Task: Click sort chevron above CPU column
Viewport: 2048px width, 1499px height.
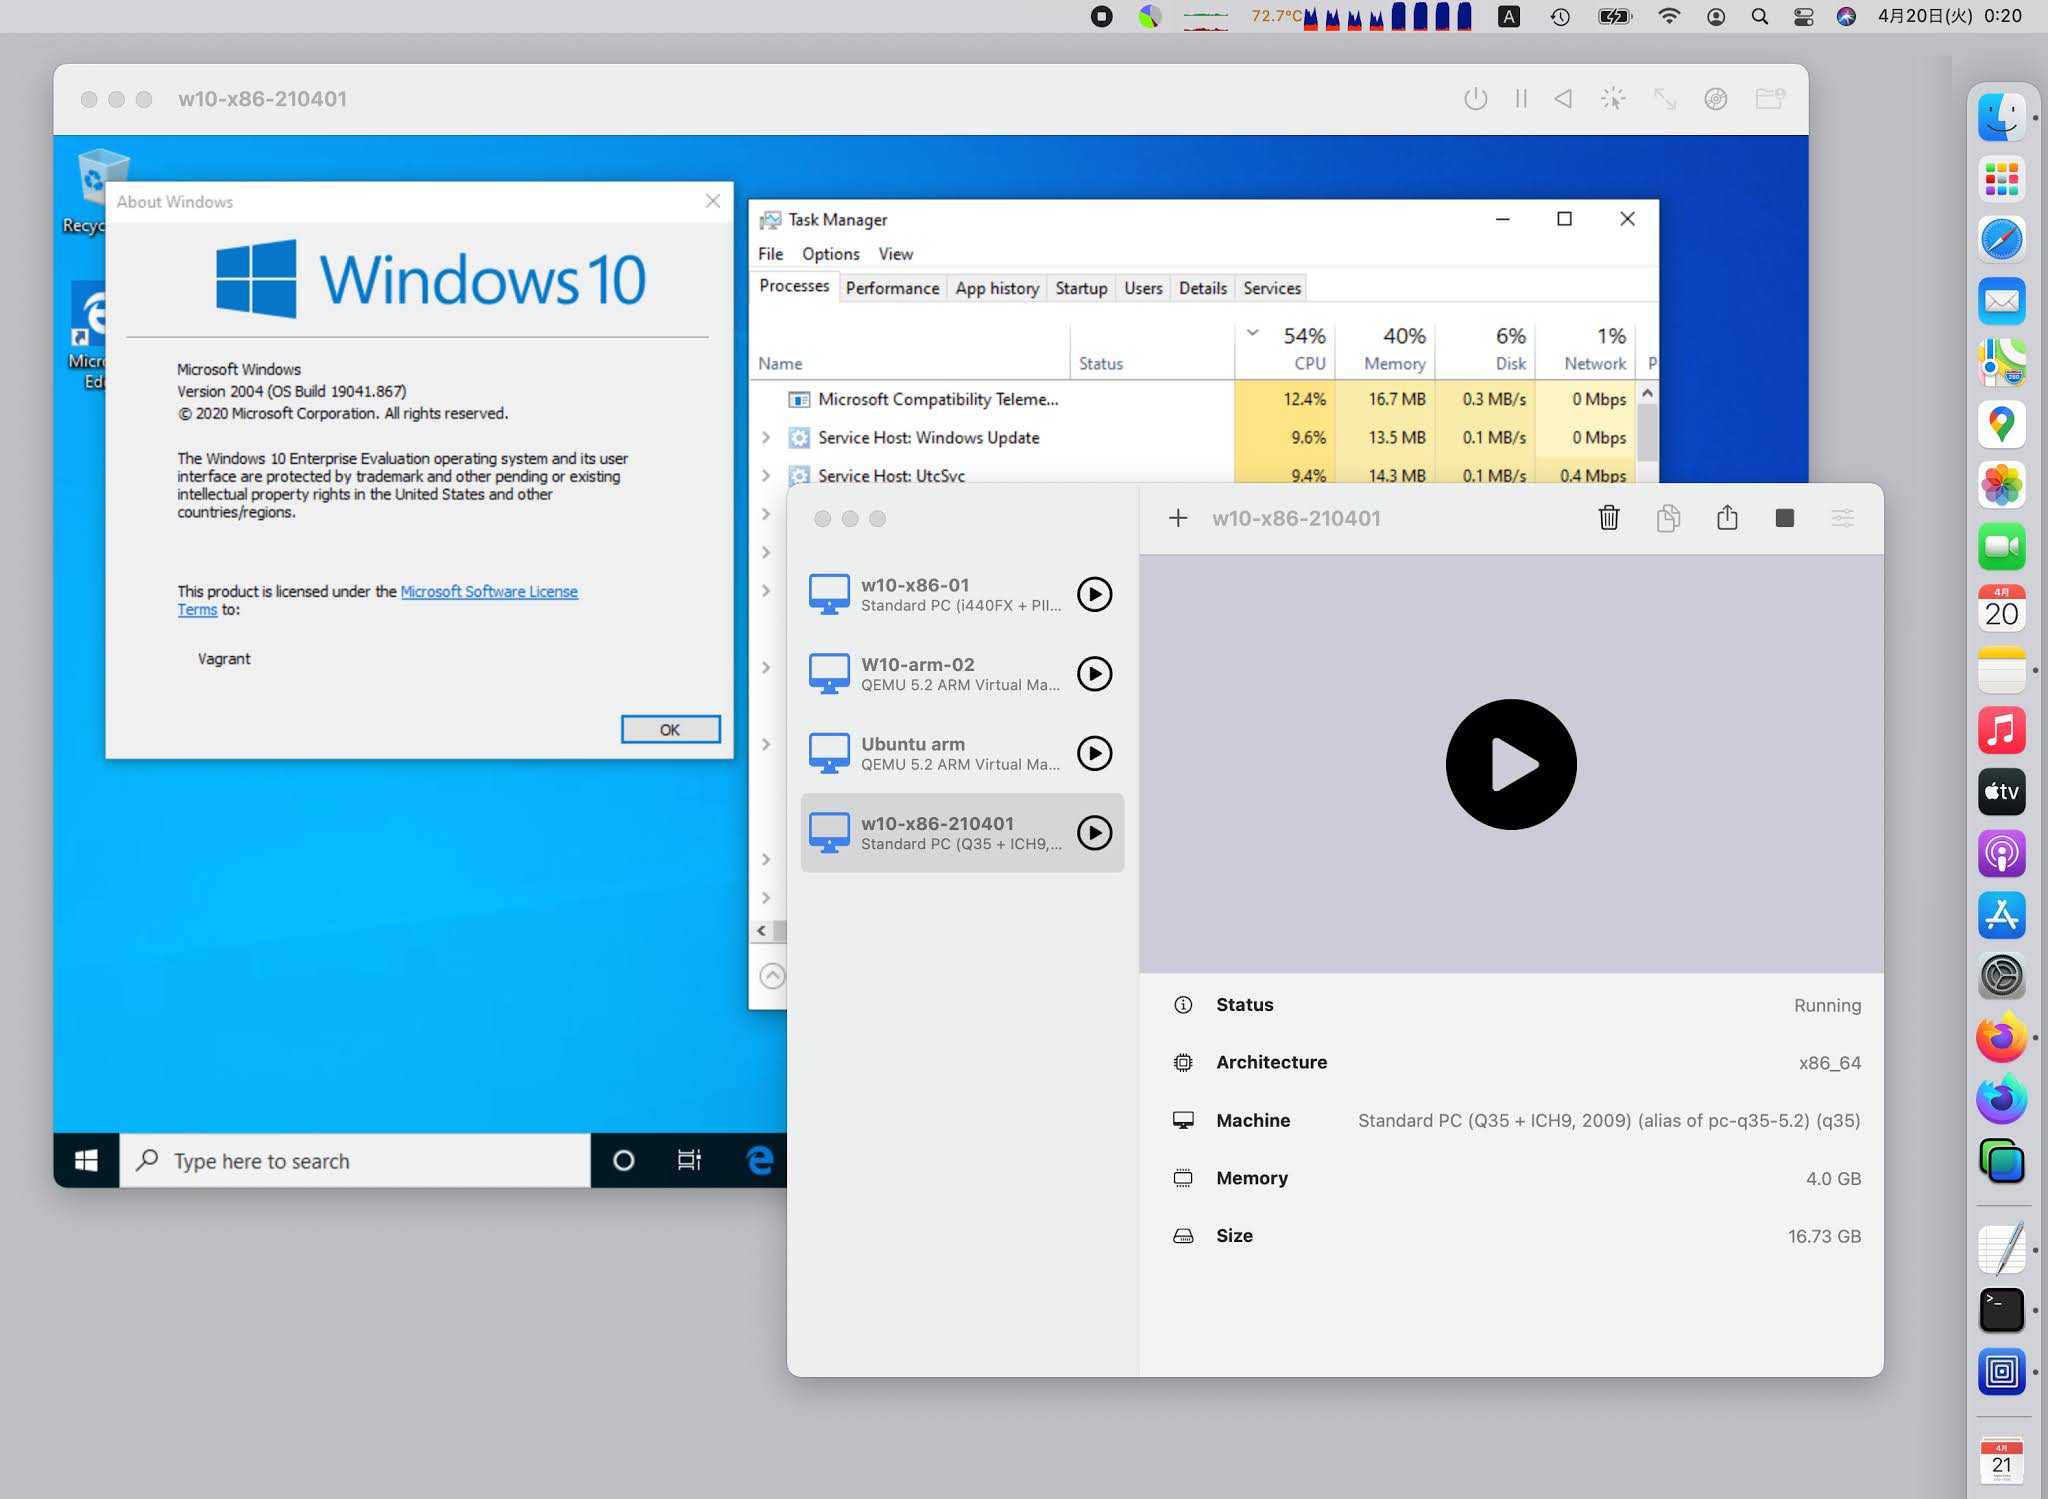Action: tap(1252, 333)
